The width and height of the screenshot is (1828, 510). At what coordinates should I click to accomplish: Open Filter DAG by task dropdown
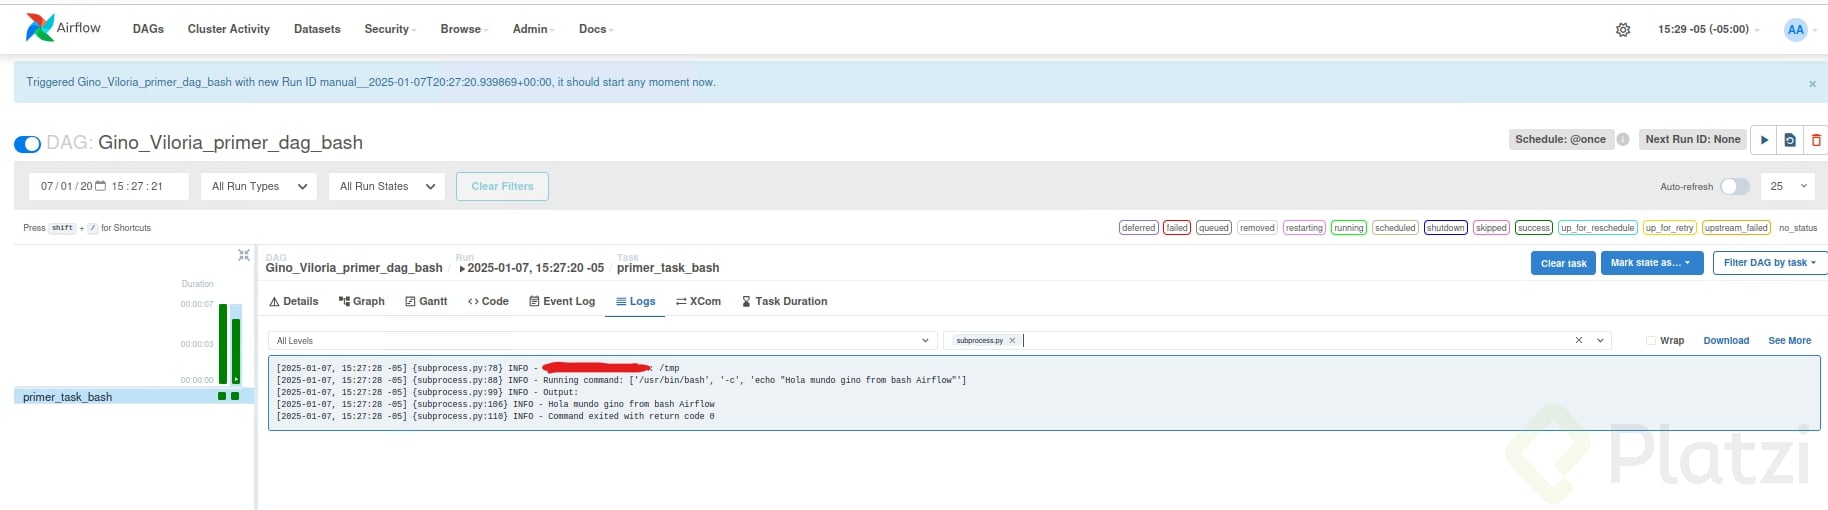click(1769, 263)
